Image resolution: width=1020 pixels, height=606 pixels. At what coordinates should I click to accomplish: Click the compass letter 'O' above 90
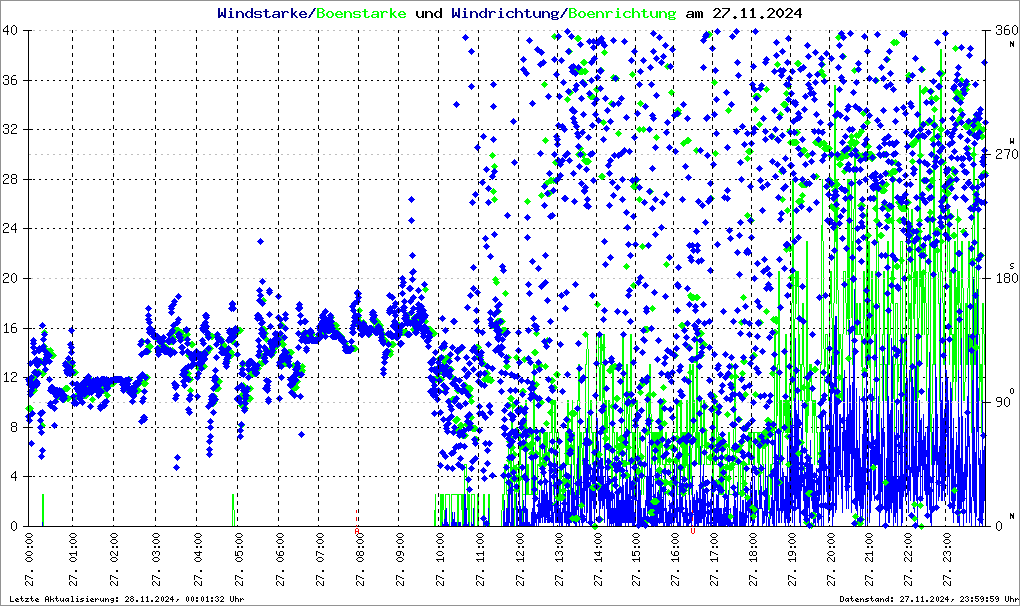(1012, 391)
